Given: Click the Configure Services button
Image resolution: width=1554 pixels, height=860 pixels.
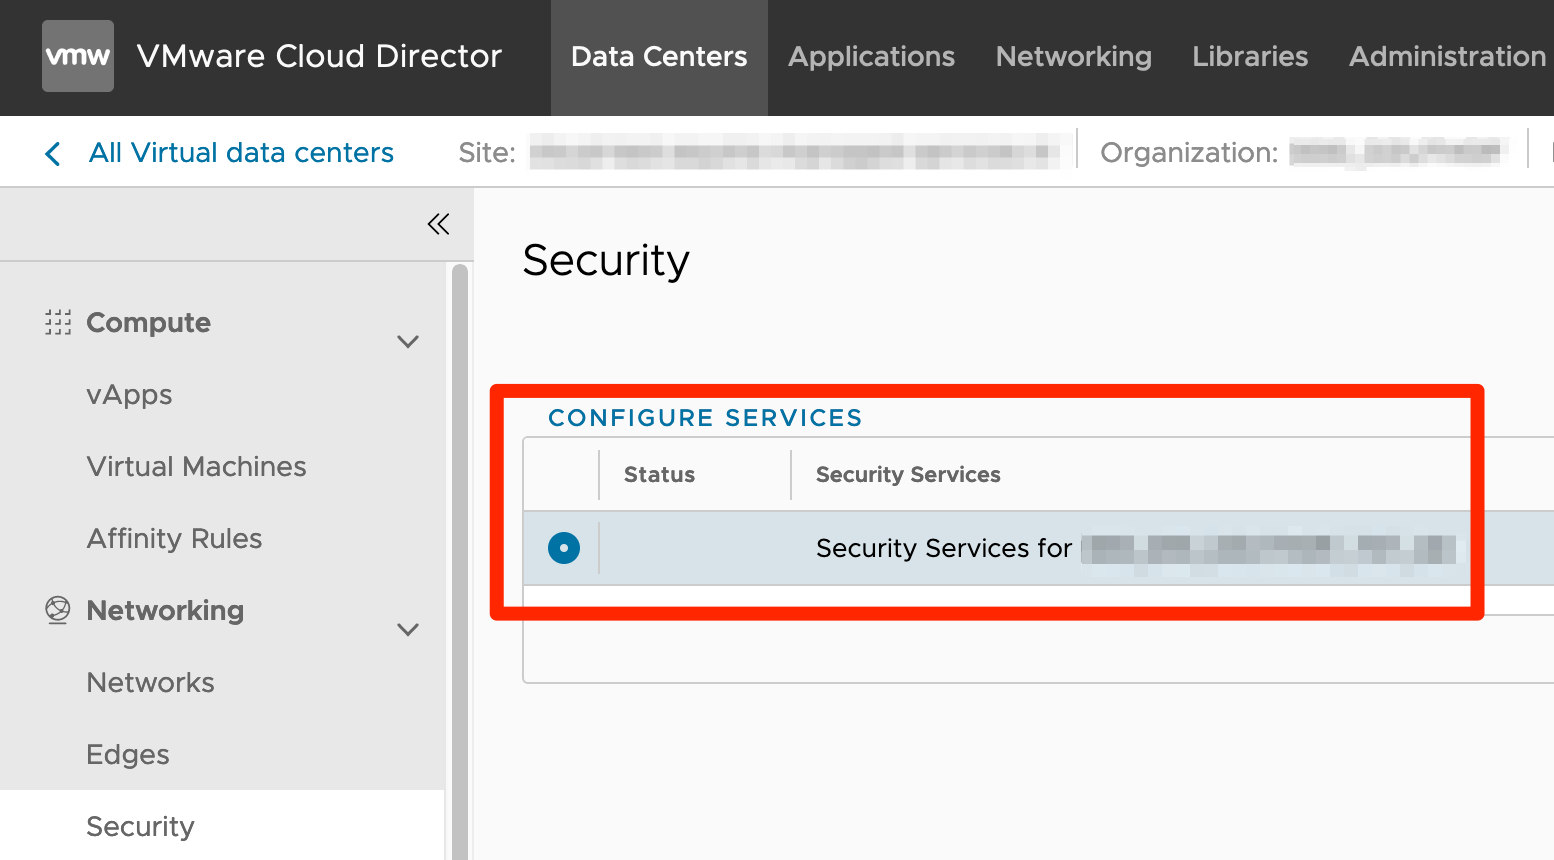Looking at the screenshot, I should (705, 418).
